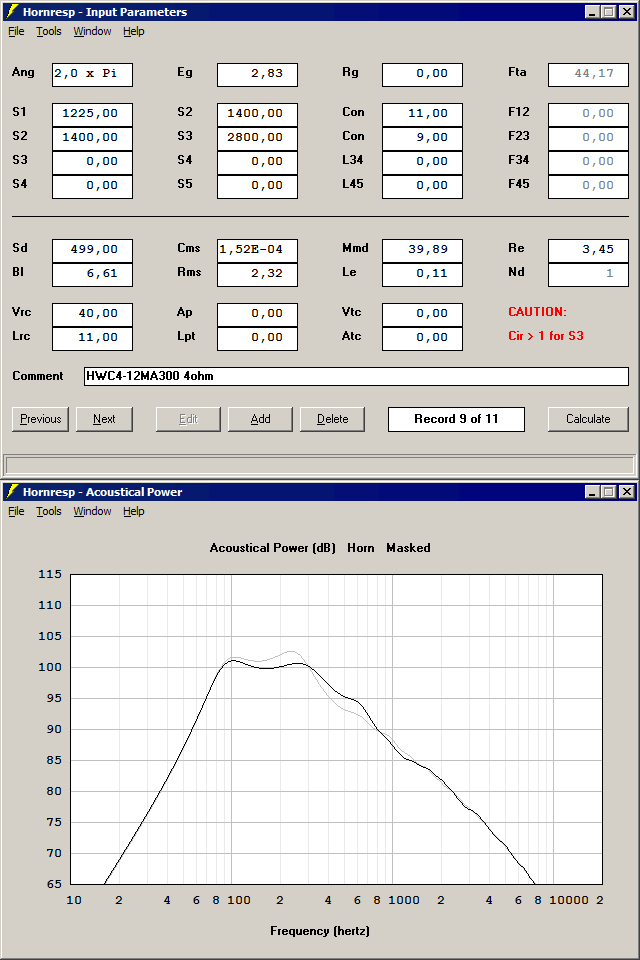640x960 pixels.
Task: Select the Eg input field
Action: coord(257,75)
